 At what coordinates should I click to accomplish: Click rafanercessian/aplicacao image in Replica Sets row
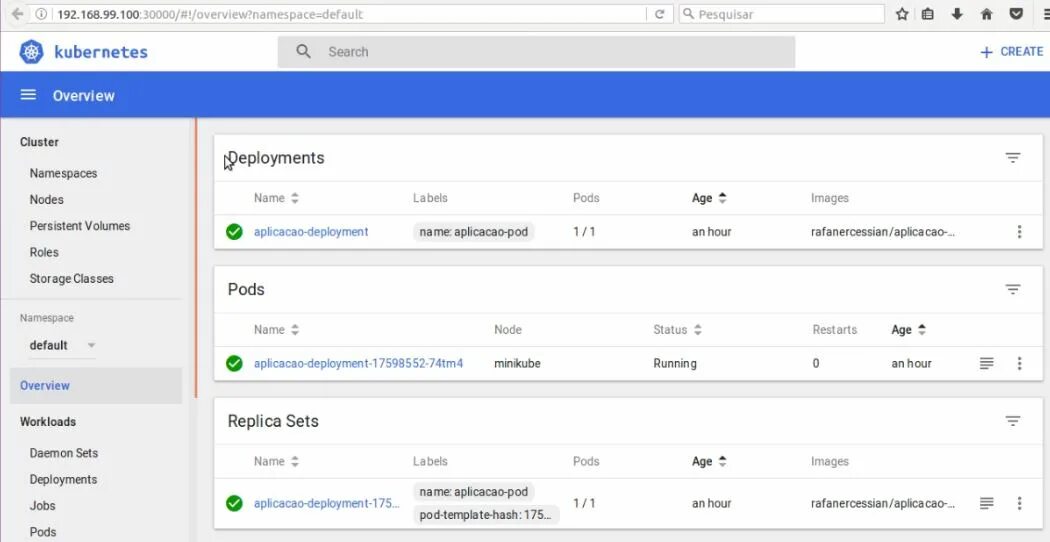pyautogui.click(x=883, y=503)
